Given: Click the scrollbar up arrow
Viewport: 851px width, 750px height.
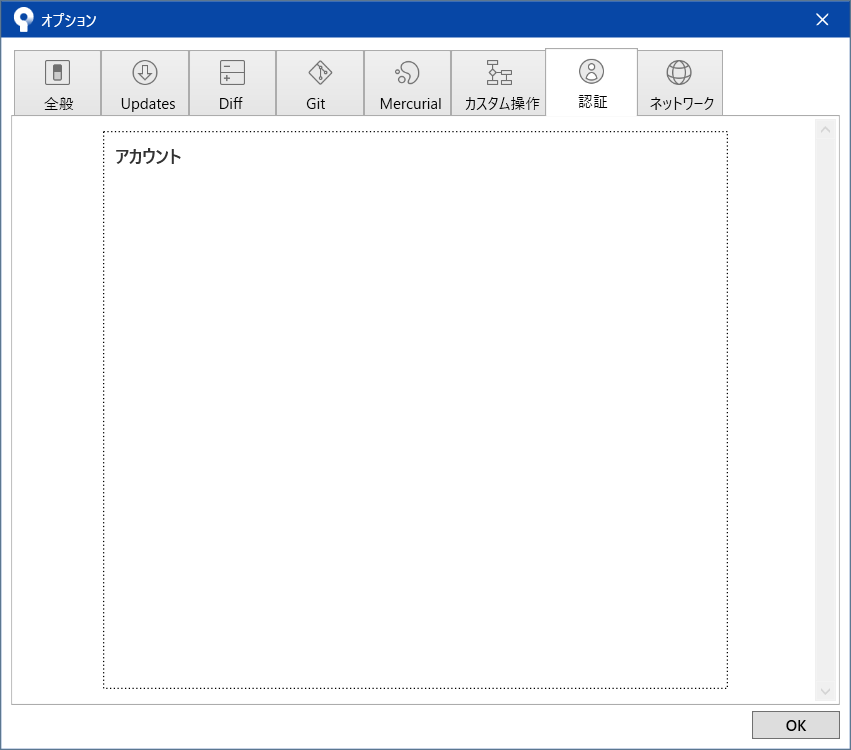Looking at the screenshot, I should click(x=825, y=130).
